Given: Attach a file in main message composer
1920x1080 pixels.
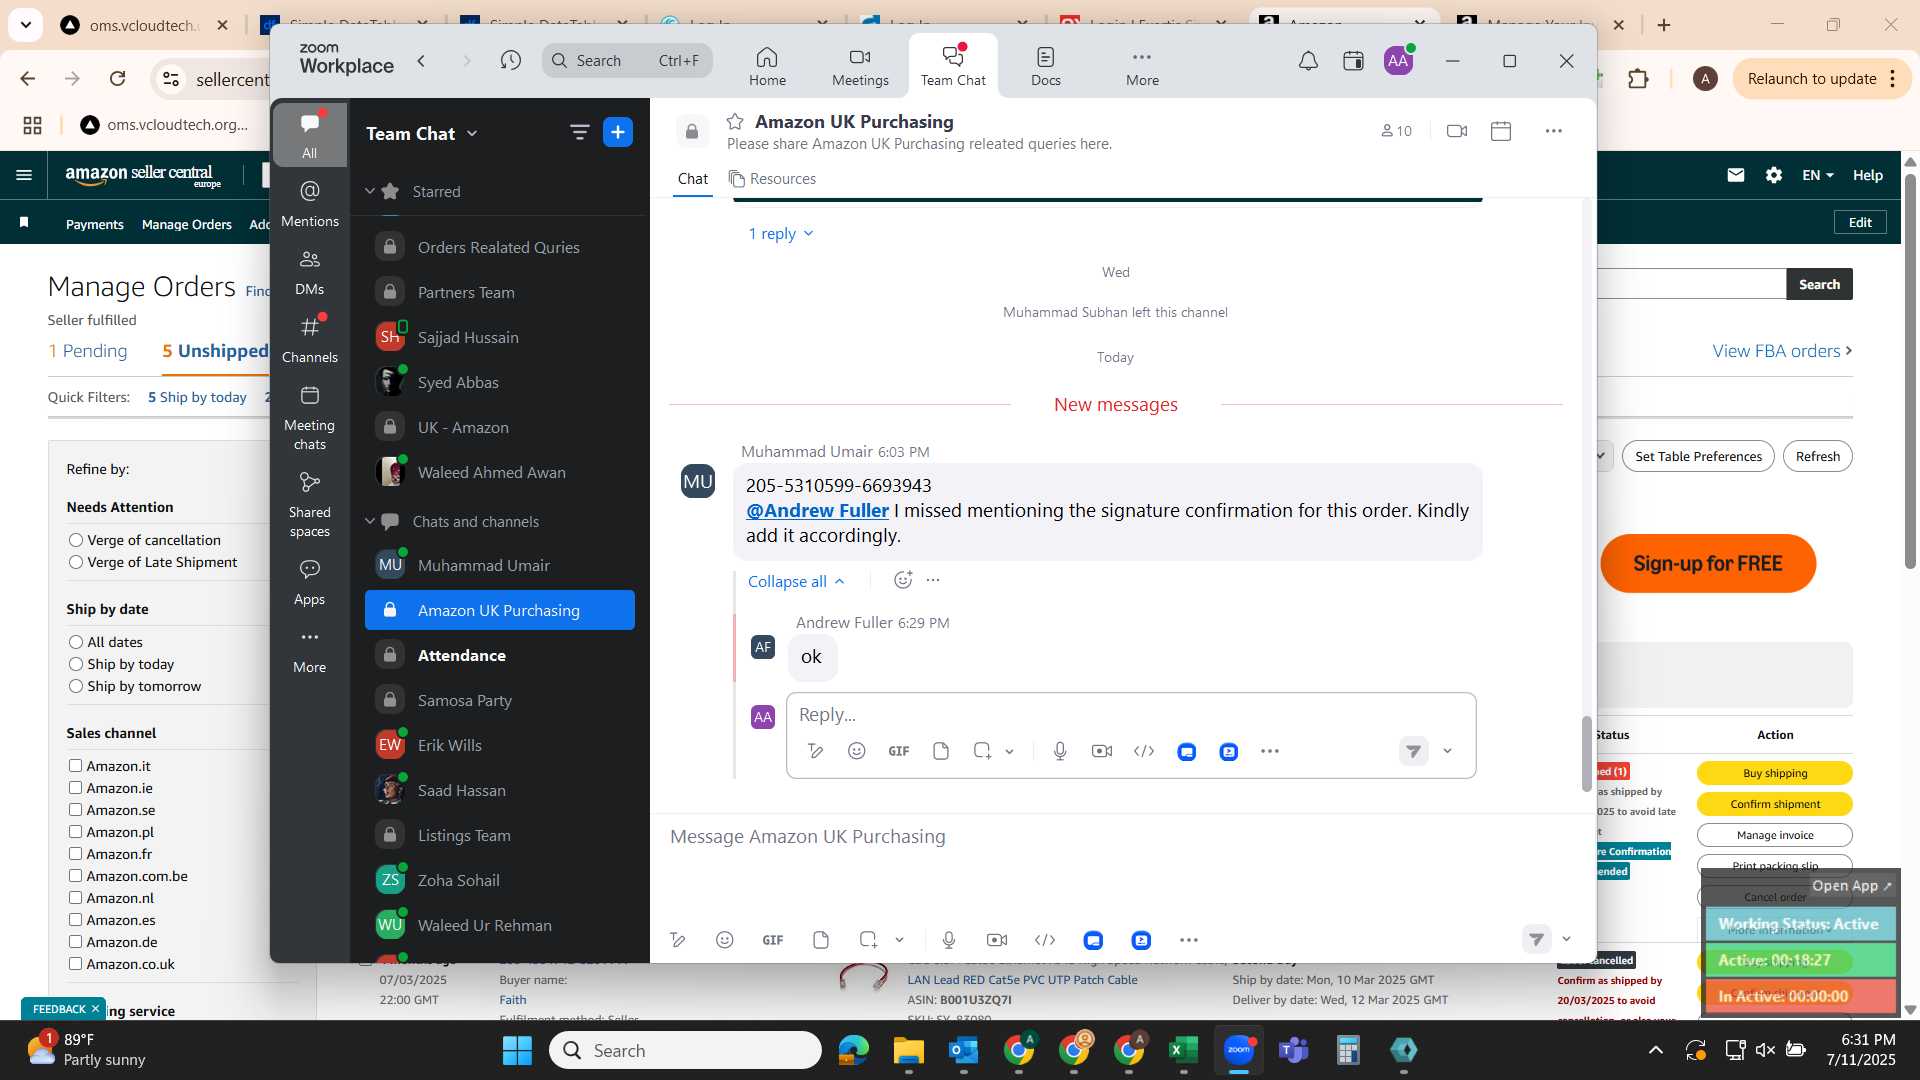Looking at the screenshot, I should pos(821,940).
